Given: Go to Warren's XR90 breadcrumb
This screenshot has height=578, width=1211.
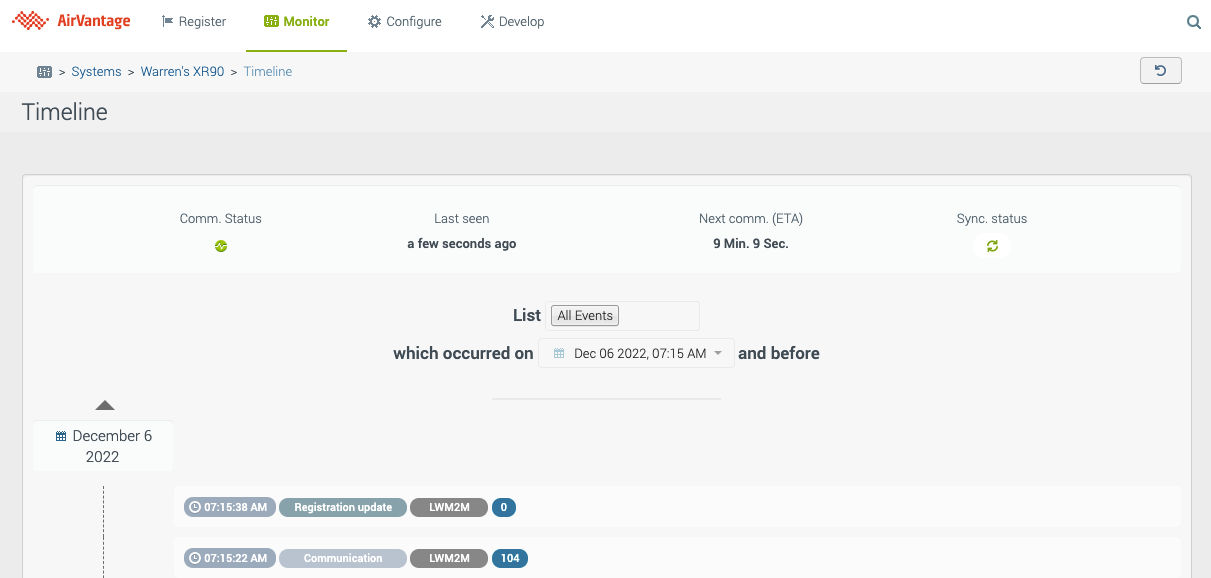Looking at the screenshot, I should 182,72.
